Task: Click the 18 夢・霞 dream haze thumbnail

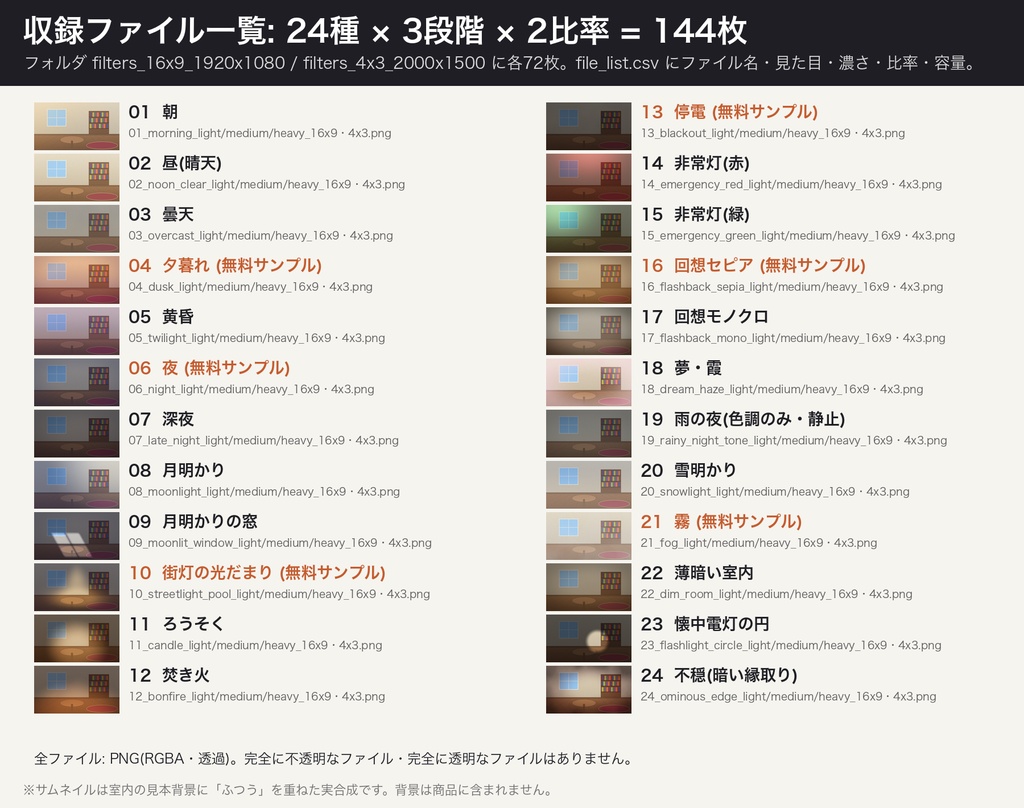Action: pyautogui.click(x=588, y=382)
